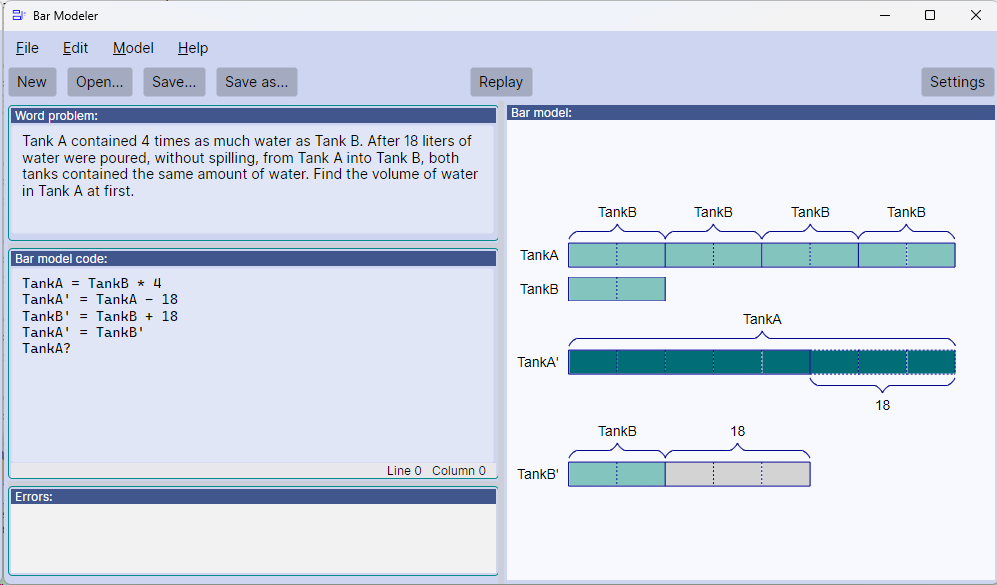Click the first teal TankA bar segment
This screenshot has width=997, height=585.
[615, 254]
